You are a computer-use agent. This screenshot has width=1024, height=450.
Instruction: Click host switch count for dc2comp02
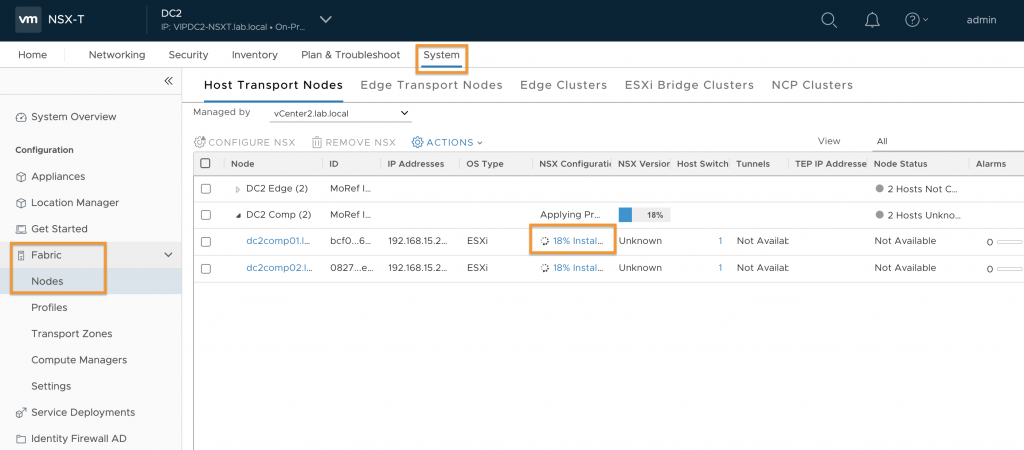coord(720,268)
